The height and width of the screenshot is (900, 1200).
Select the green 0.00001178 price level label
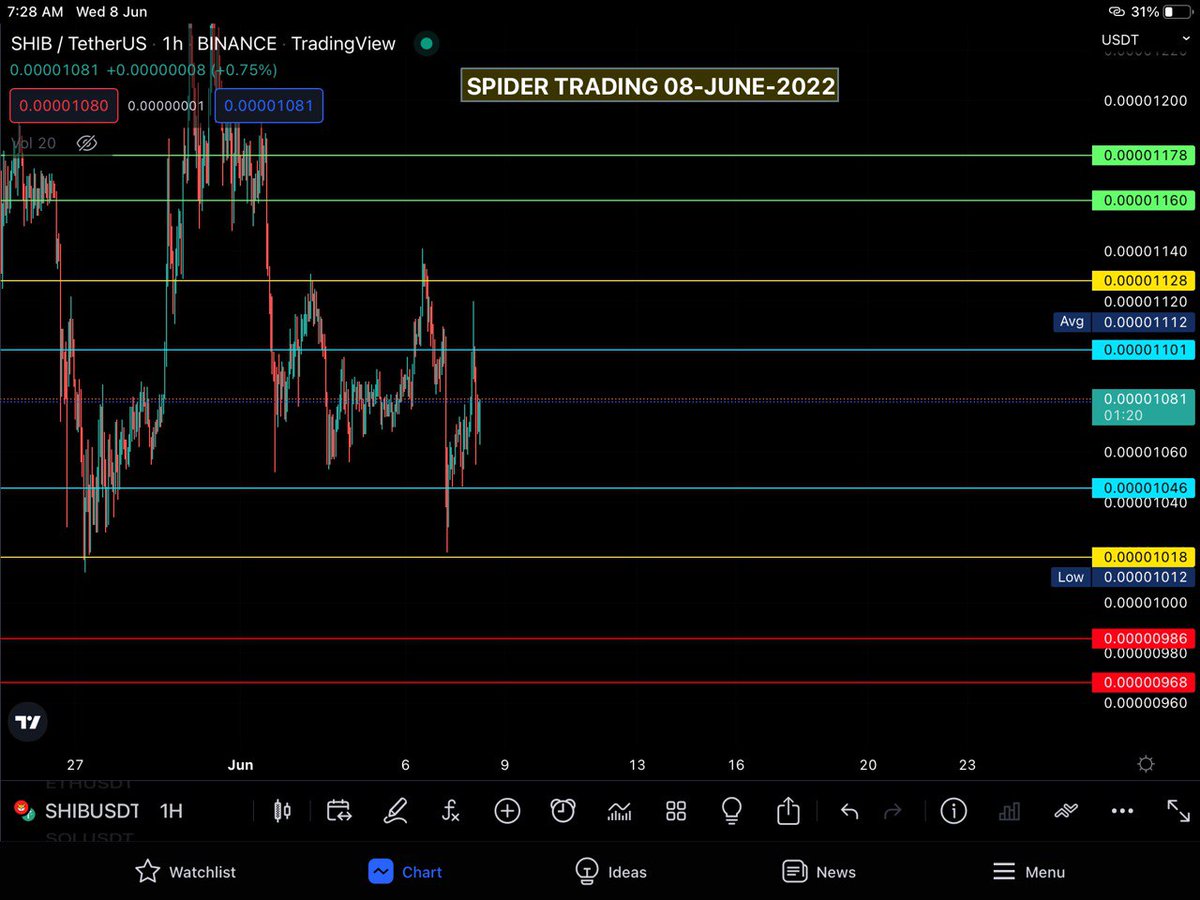coord(1143,155)
